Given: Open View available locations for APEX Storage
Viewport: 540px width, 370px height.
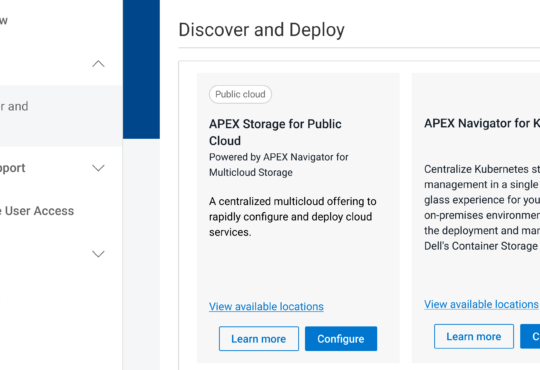Looking at the screenshot, I should tap(266, 307).
